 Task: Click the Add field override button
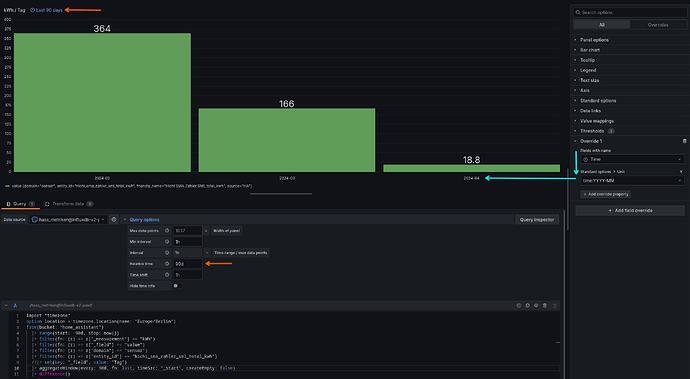tap(630, 210)
